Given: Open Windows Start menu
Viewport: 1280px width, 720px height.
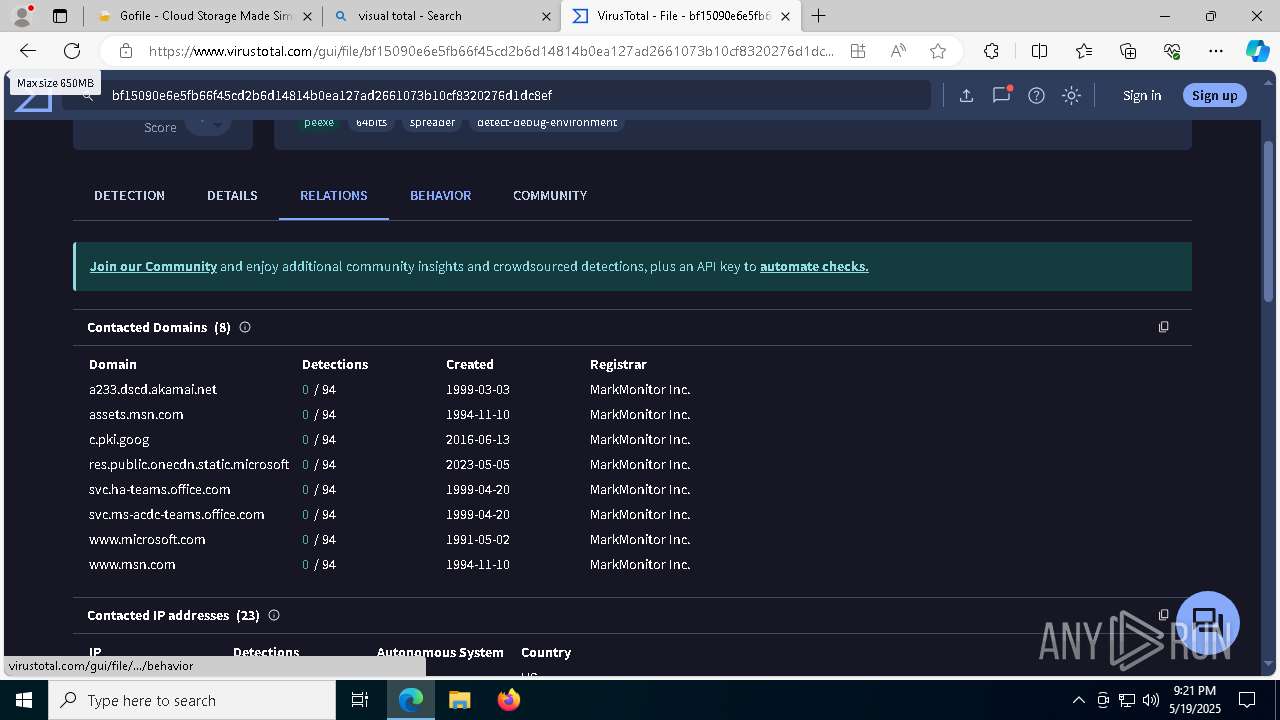Looking at the screenshot, I should coord(23,700).
